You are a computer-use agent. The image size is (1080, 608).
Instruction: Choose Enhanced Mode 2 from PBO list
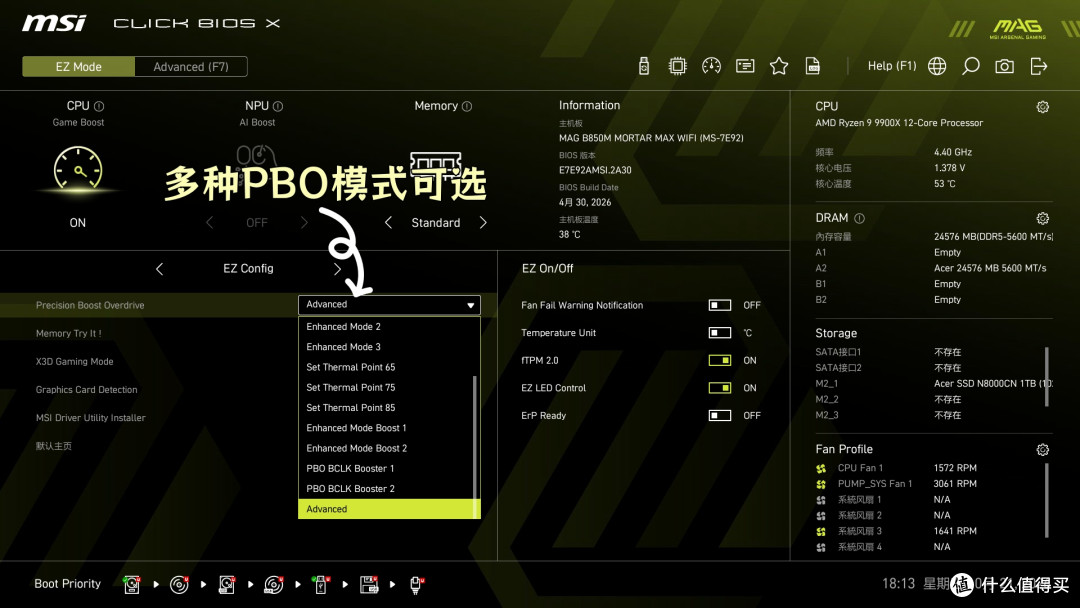pos(386,326)
